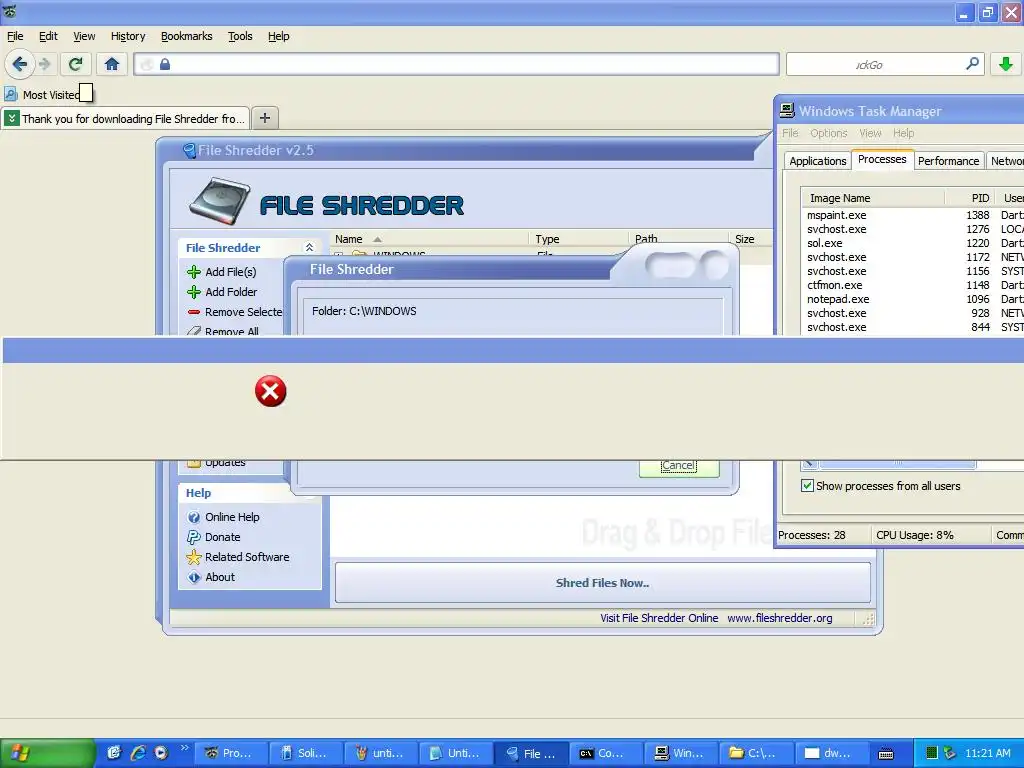Click Remove All in File Shredder sidebar
The width and height of the screenshot is (1024, 768).
pos(231,331)
